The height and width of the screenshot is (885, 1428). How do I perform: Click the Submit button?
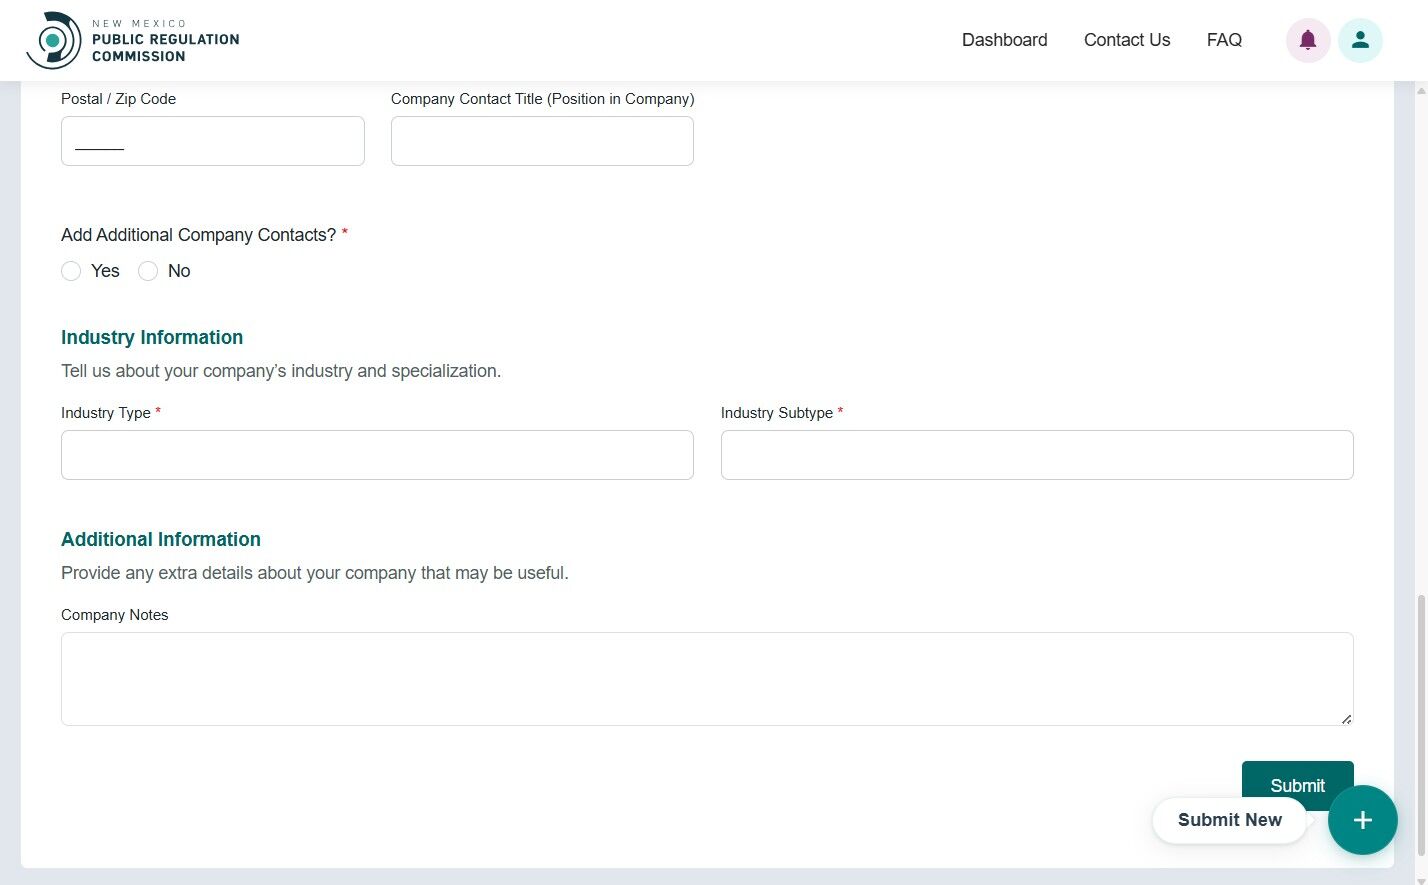1297,785
